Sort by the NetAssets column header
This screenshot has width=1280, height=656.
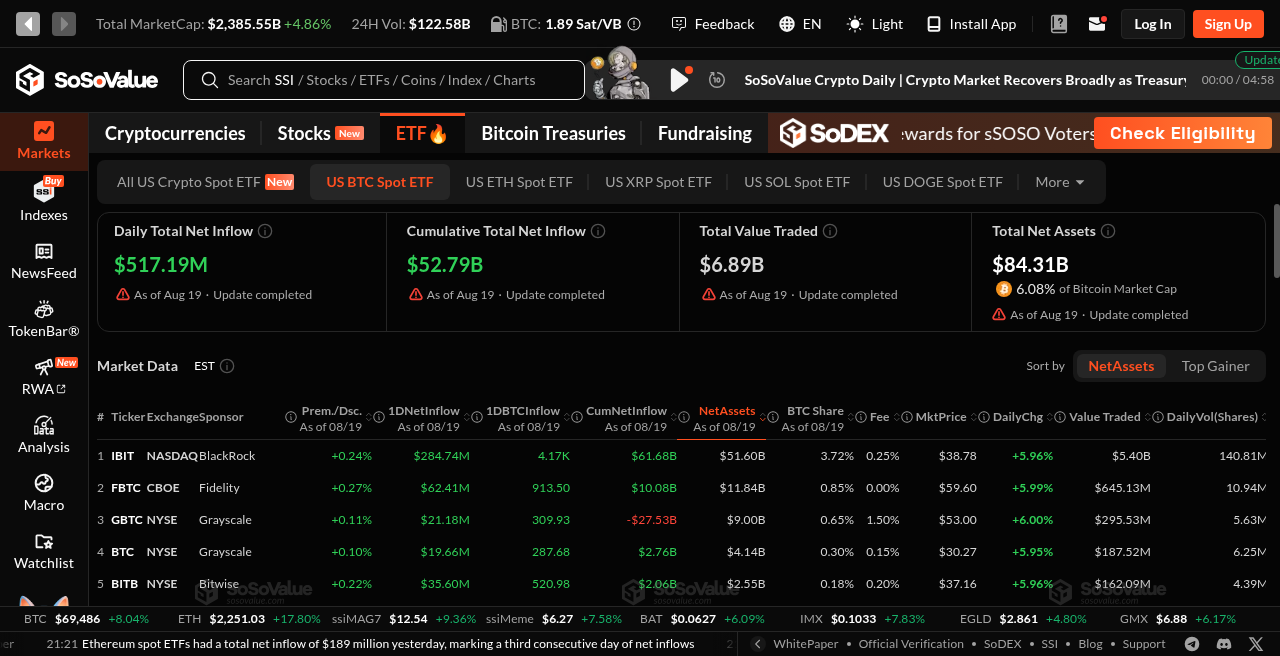point(727,411)
